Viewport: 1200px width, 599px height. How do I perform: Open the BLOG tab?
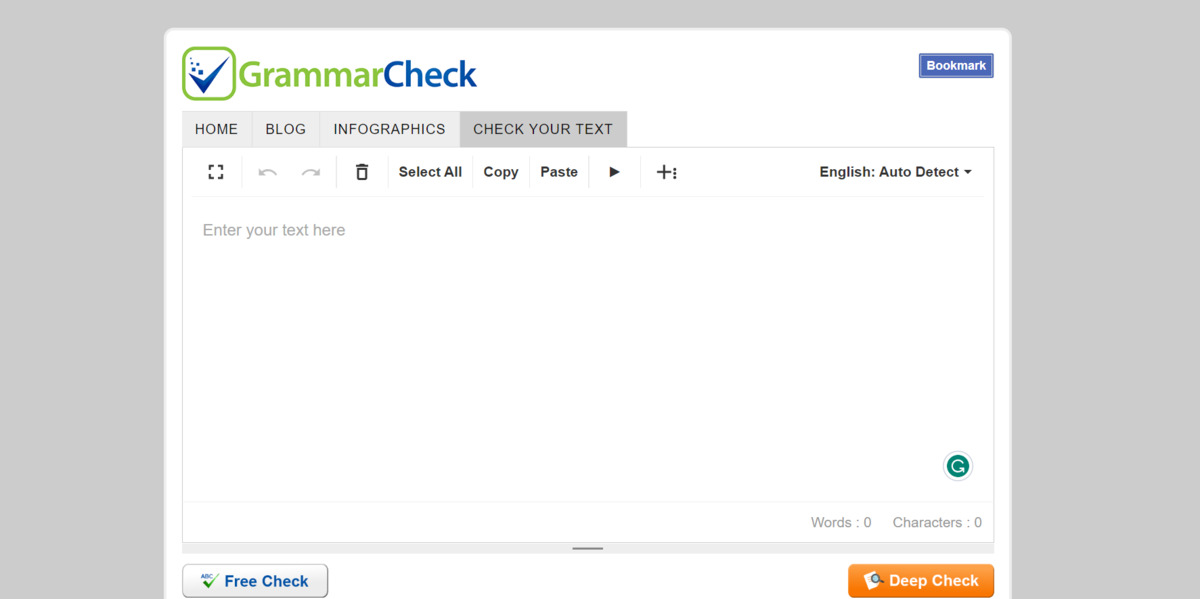pos(286,129)
